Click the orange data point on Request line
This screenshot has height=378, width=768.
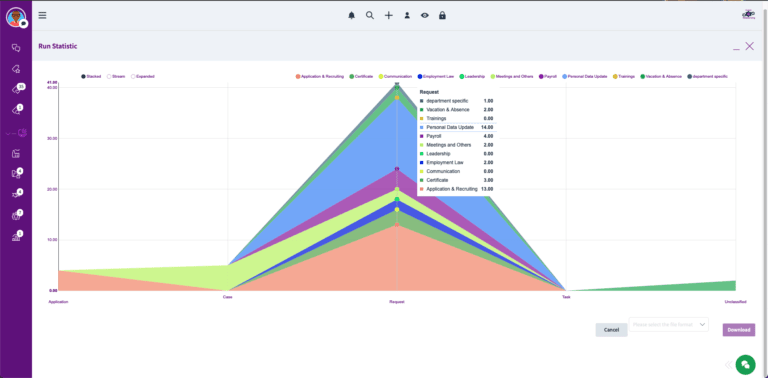click(x=397, y=225)
